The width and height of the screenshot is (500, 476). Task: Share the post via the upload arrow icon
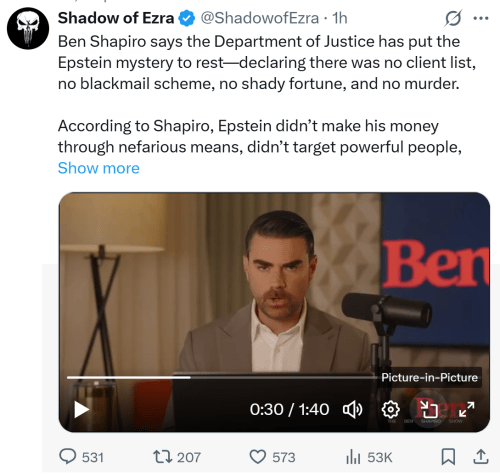pyautogui.click(x=481, y=457)
